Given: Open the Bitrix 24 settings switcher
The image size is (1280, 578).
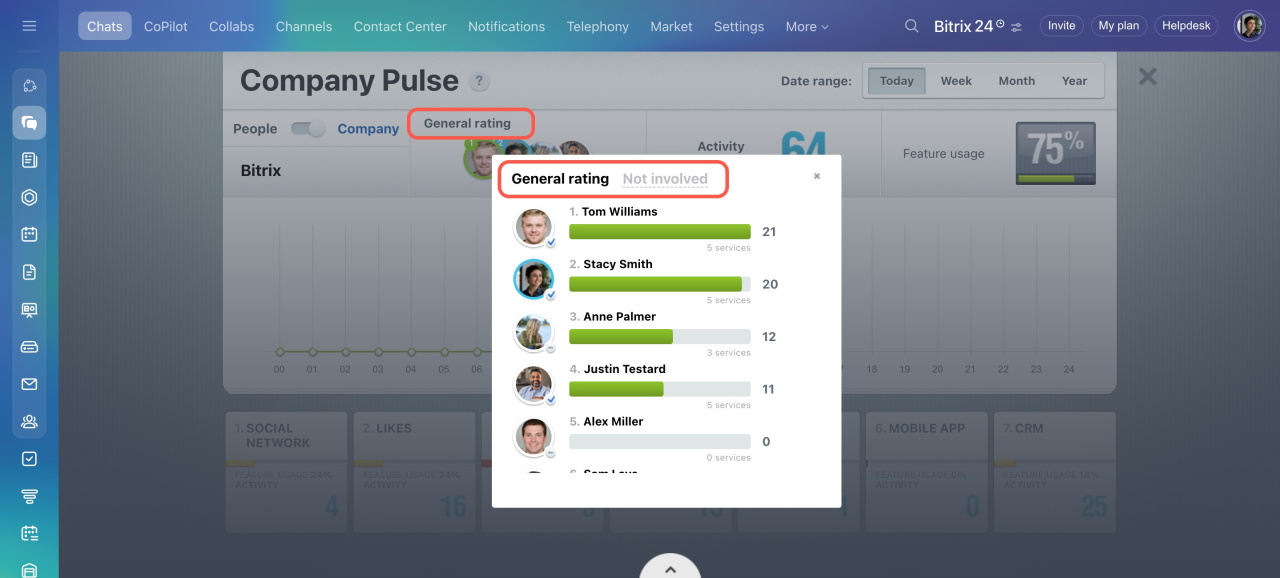Looking at the screenshot, I should click(x=1017, y=27).
